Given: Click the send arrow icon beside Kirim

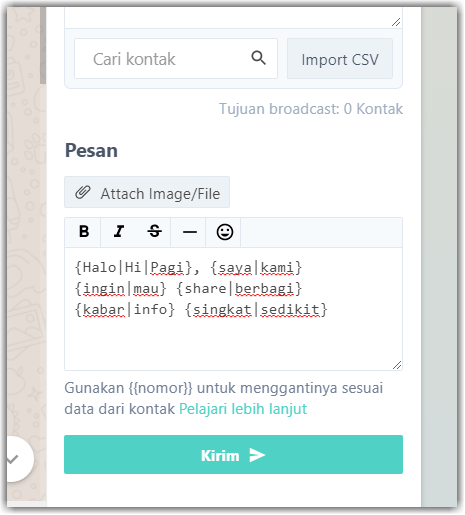Looking at the screenshot, I should [257, 455].
